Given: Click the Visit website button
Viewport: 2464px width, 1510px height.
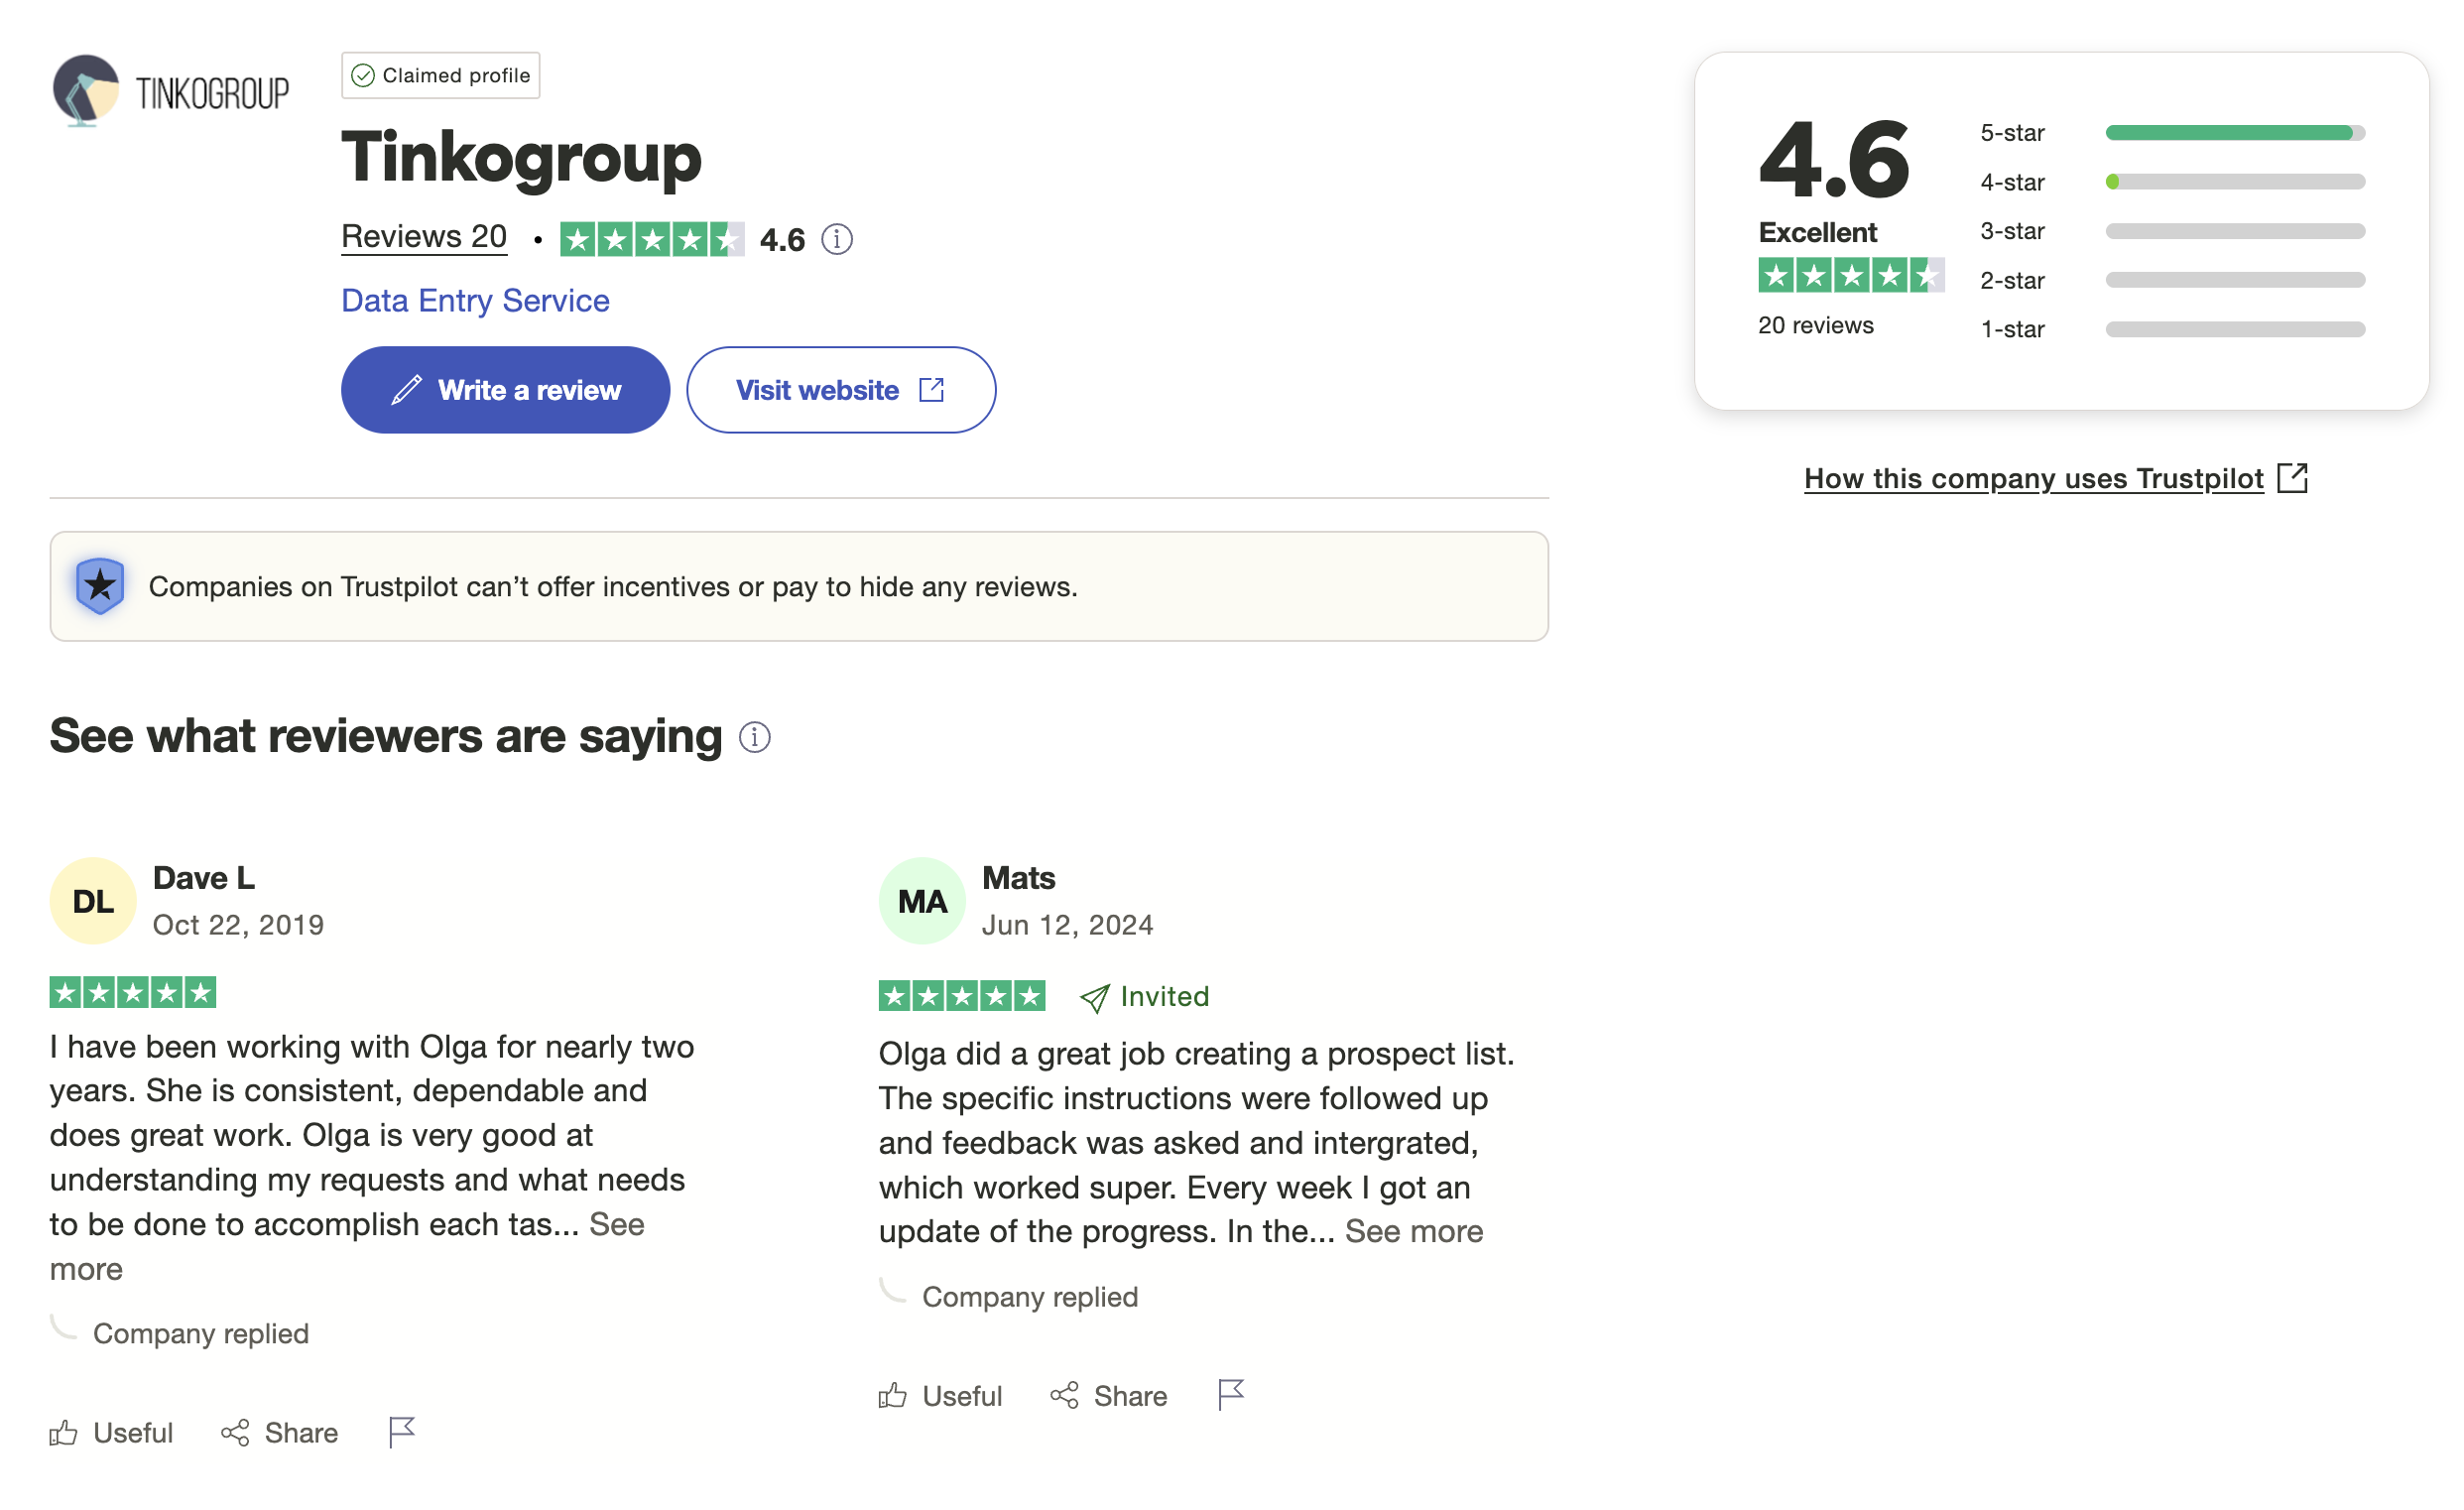Looking at the screenshot, I should click(x=841, y=390).
